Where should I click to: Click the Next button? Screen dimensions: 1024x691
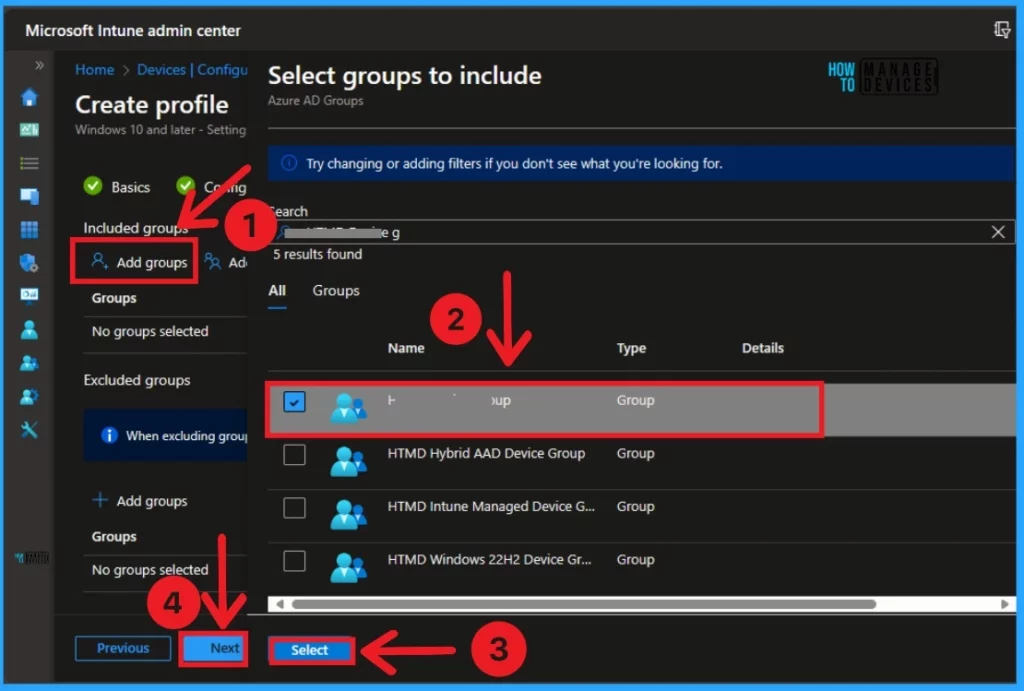coord(215,648)
